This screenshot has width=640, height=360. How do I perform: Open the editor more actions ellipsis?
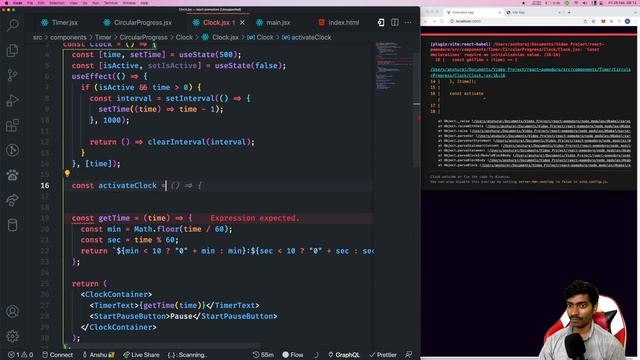click(408, 22)
